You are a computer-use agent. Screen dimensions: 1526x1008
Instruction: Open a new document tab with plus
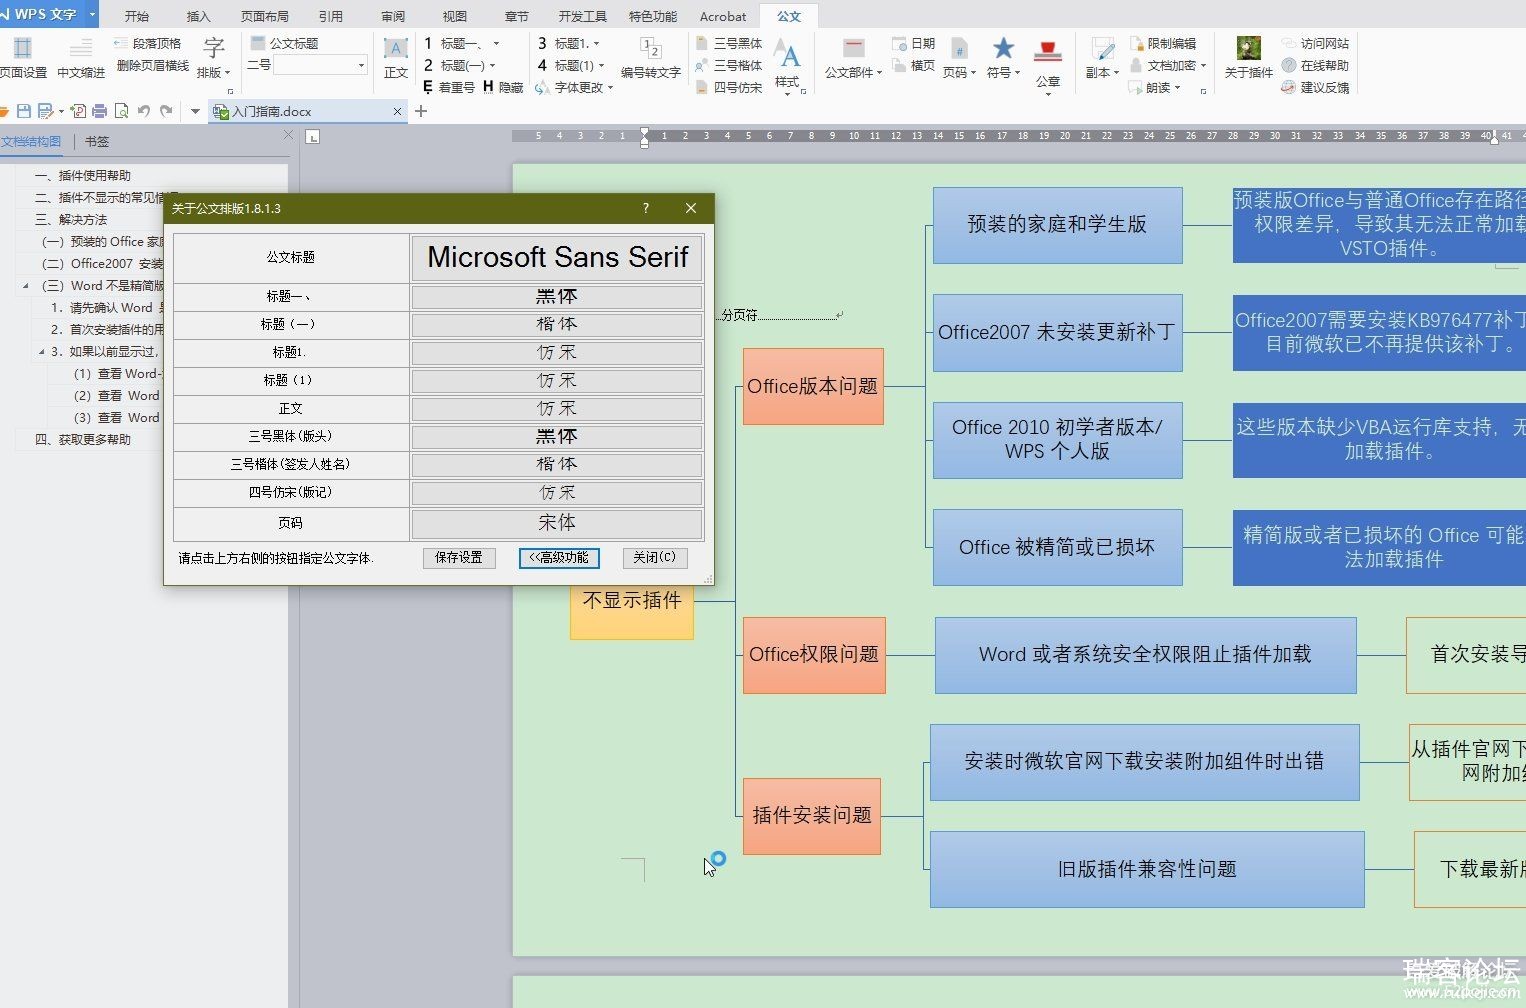click(421, 111)
